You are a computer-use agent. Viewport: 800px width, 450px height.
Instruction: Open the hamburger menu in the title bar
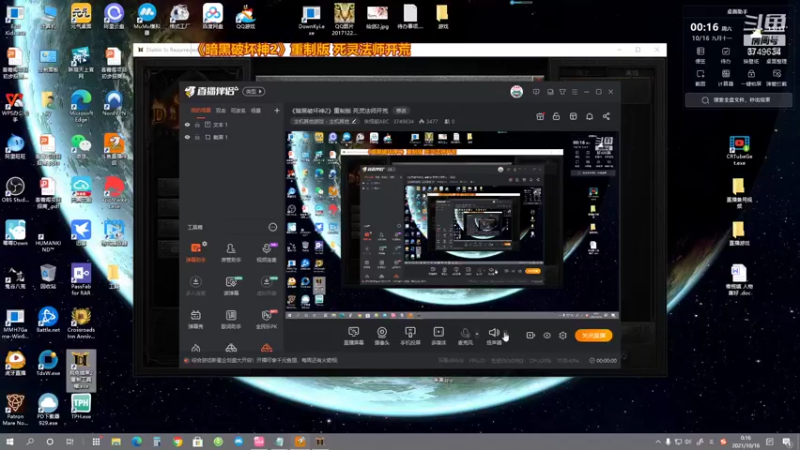[574, 92]
